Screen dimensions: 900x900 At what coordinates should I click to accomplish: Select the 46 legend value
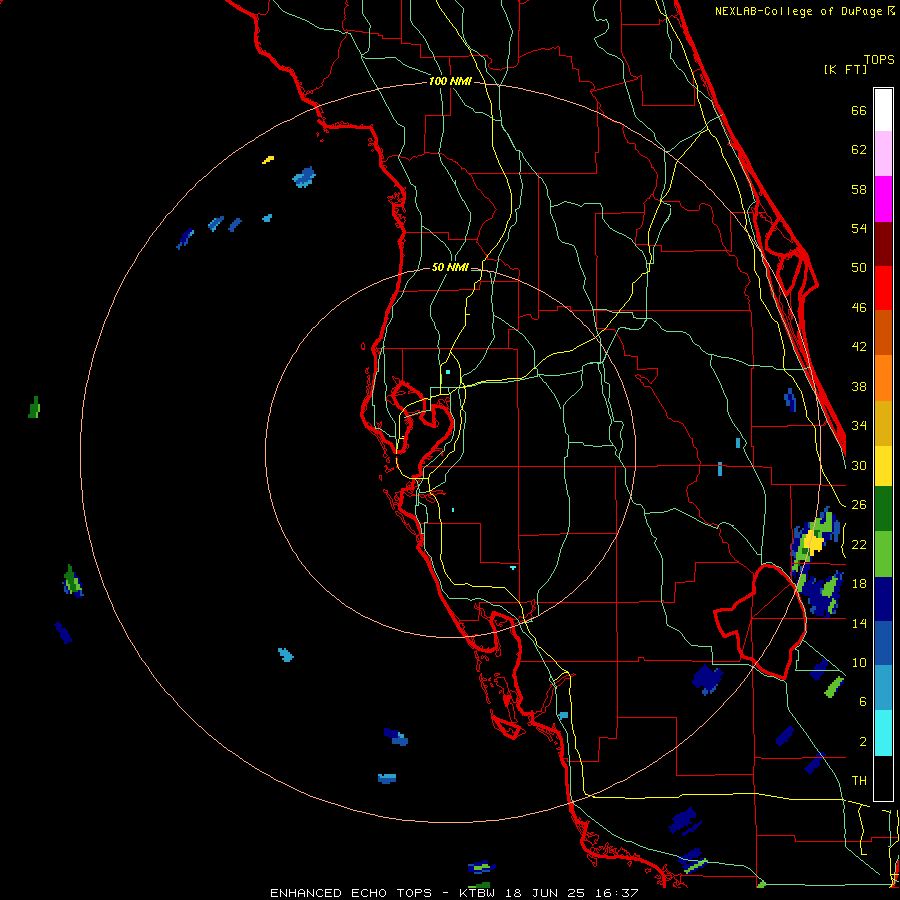(x=859, y=308)
